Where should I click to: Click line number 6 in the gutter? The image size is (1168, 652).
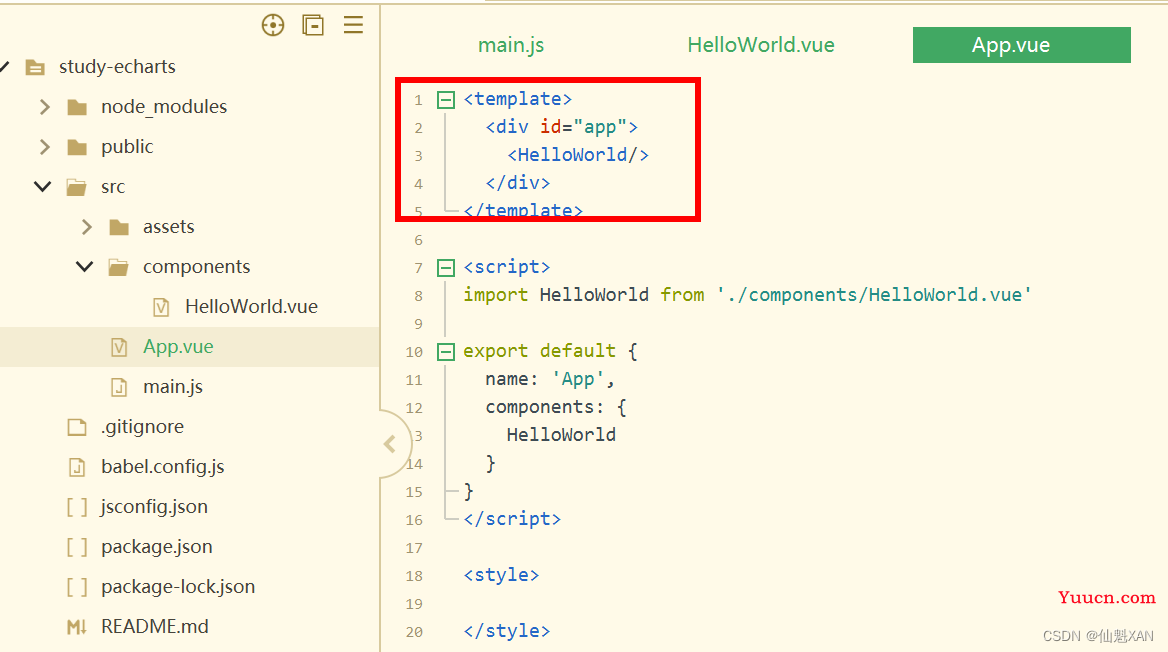[x=418, y=240]
